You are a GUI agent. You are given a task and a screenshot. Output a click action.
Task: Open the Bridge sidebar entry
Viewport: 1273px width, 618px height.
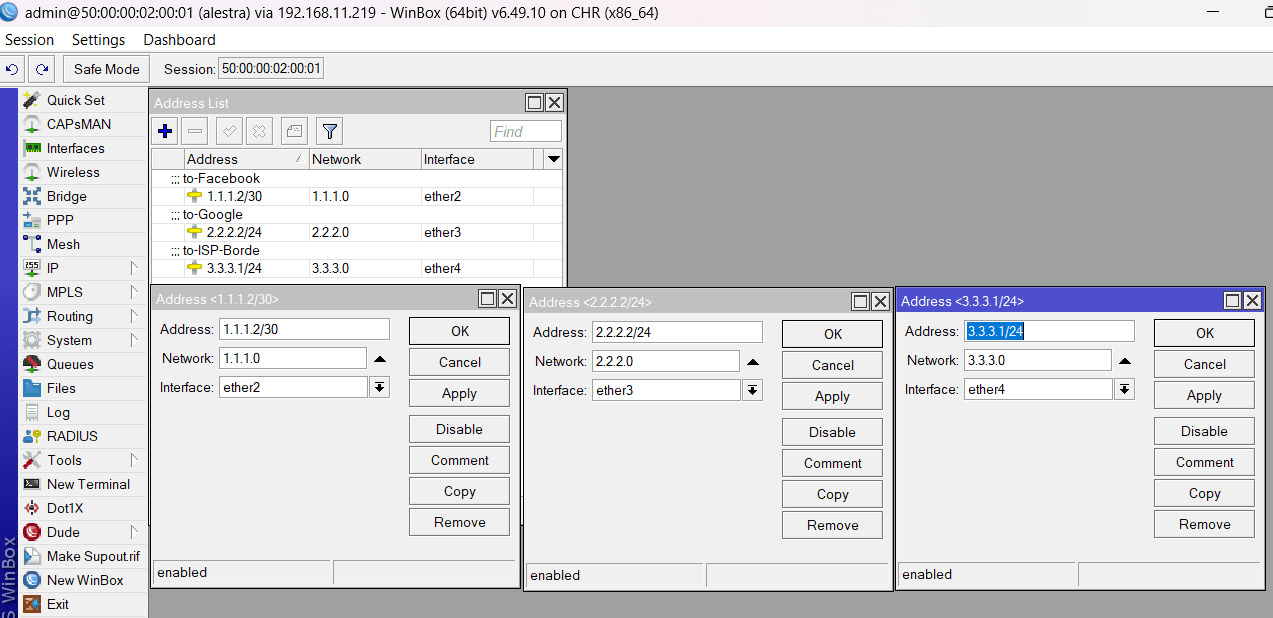click(x=66, y=196)
